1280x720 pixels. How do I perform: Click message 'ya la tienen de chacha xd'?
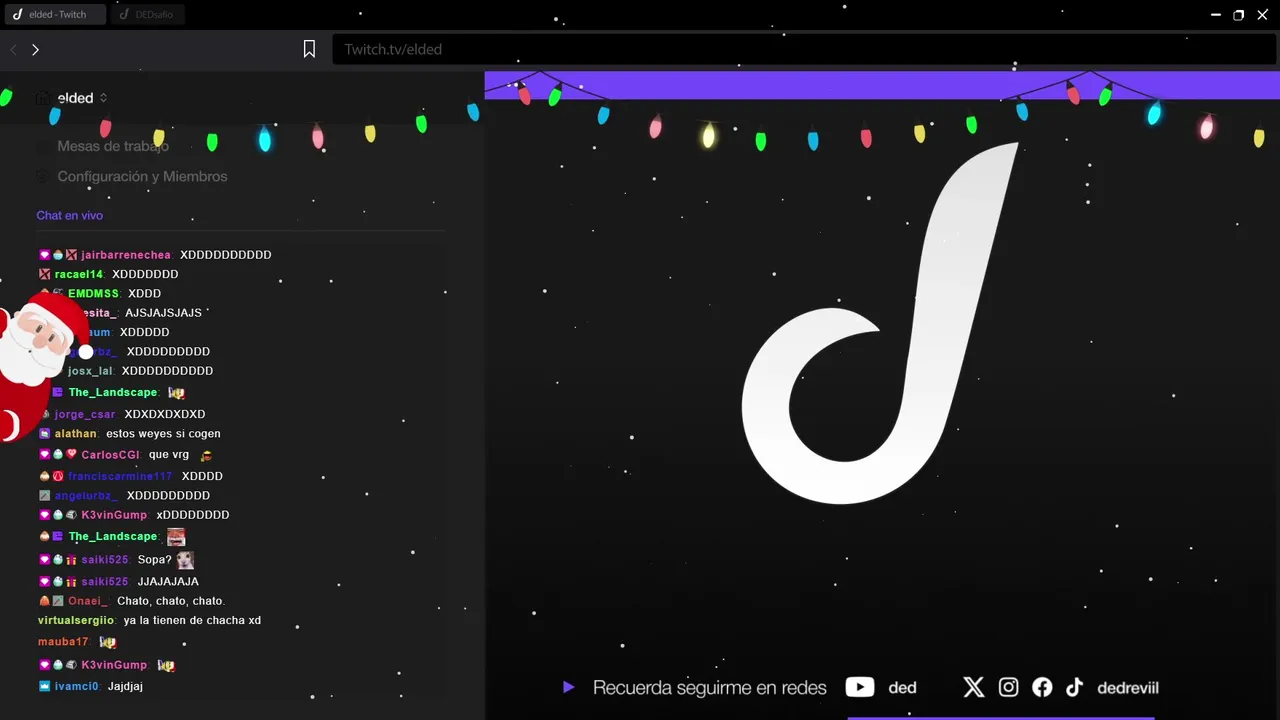pos(192,620)
